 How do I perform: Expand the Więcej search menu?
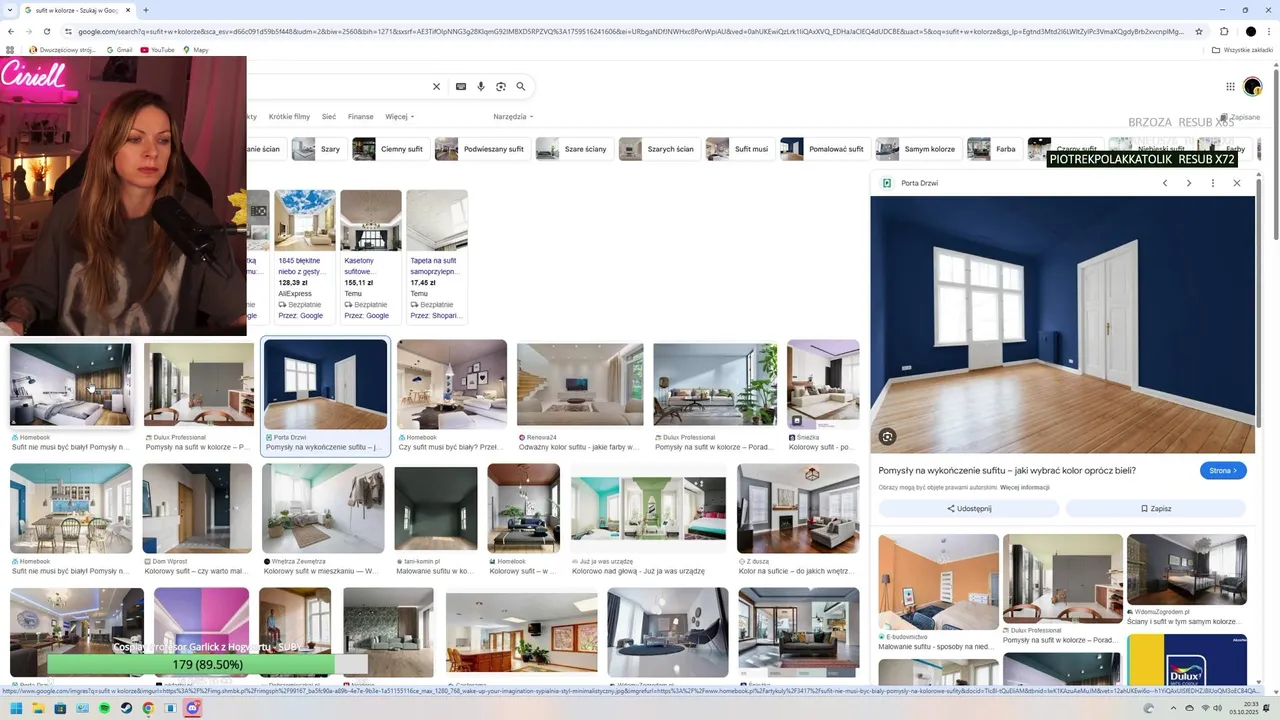[x=399, y=116]
